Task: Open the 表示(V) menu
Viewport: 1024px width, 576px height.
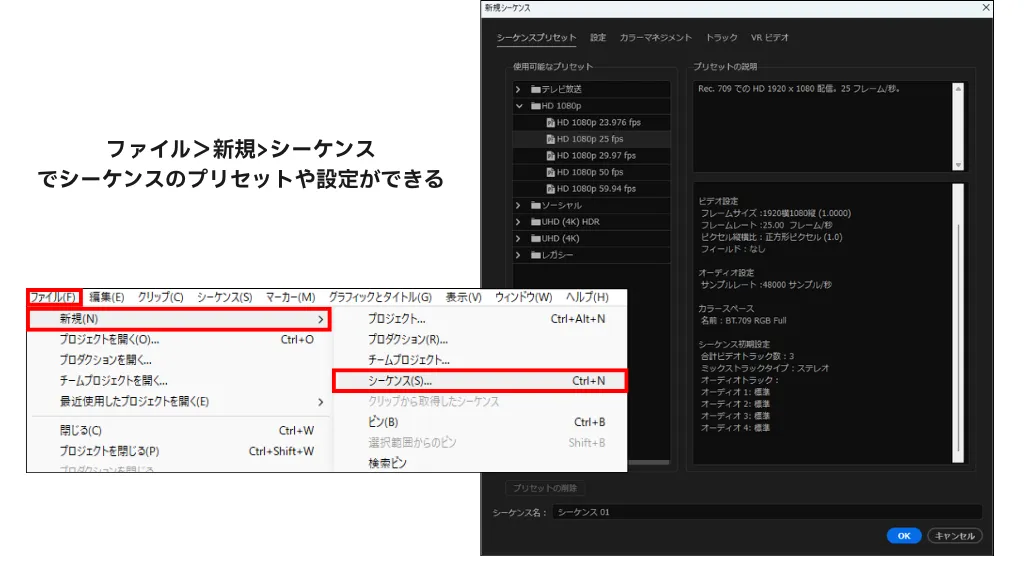Action: [464, 297]
